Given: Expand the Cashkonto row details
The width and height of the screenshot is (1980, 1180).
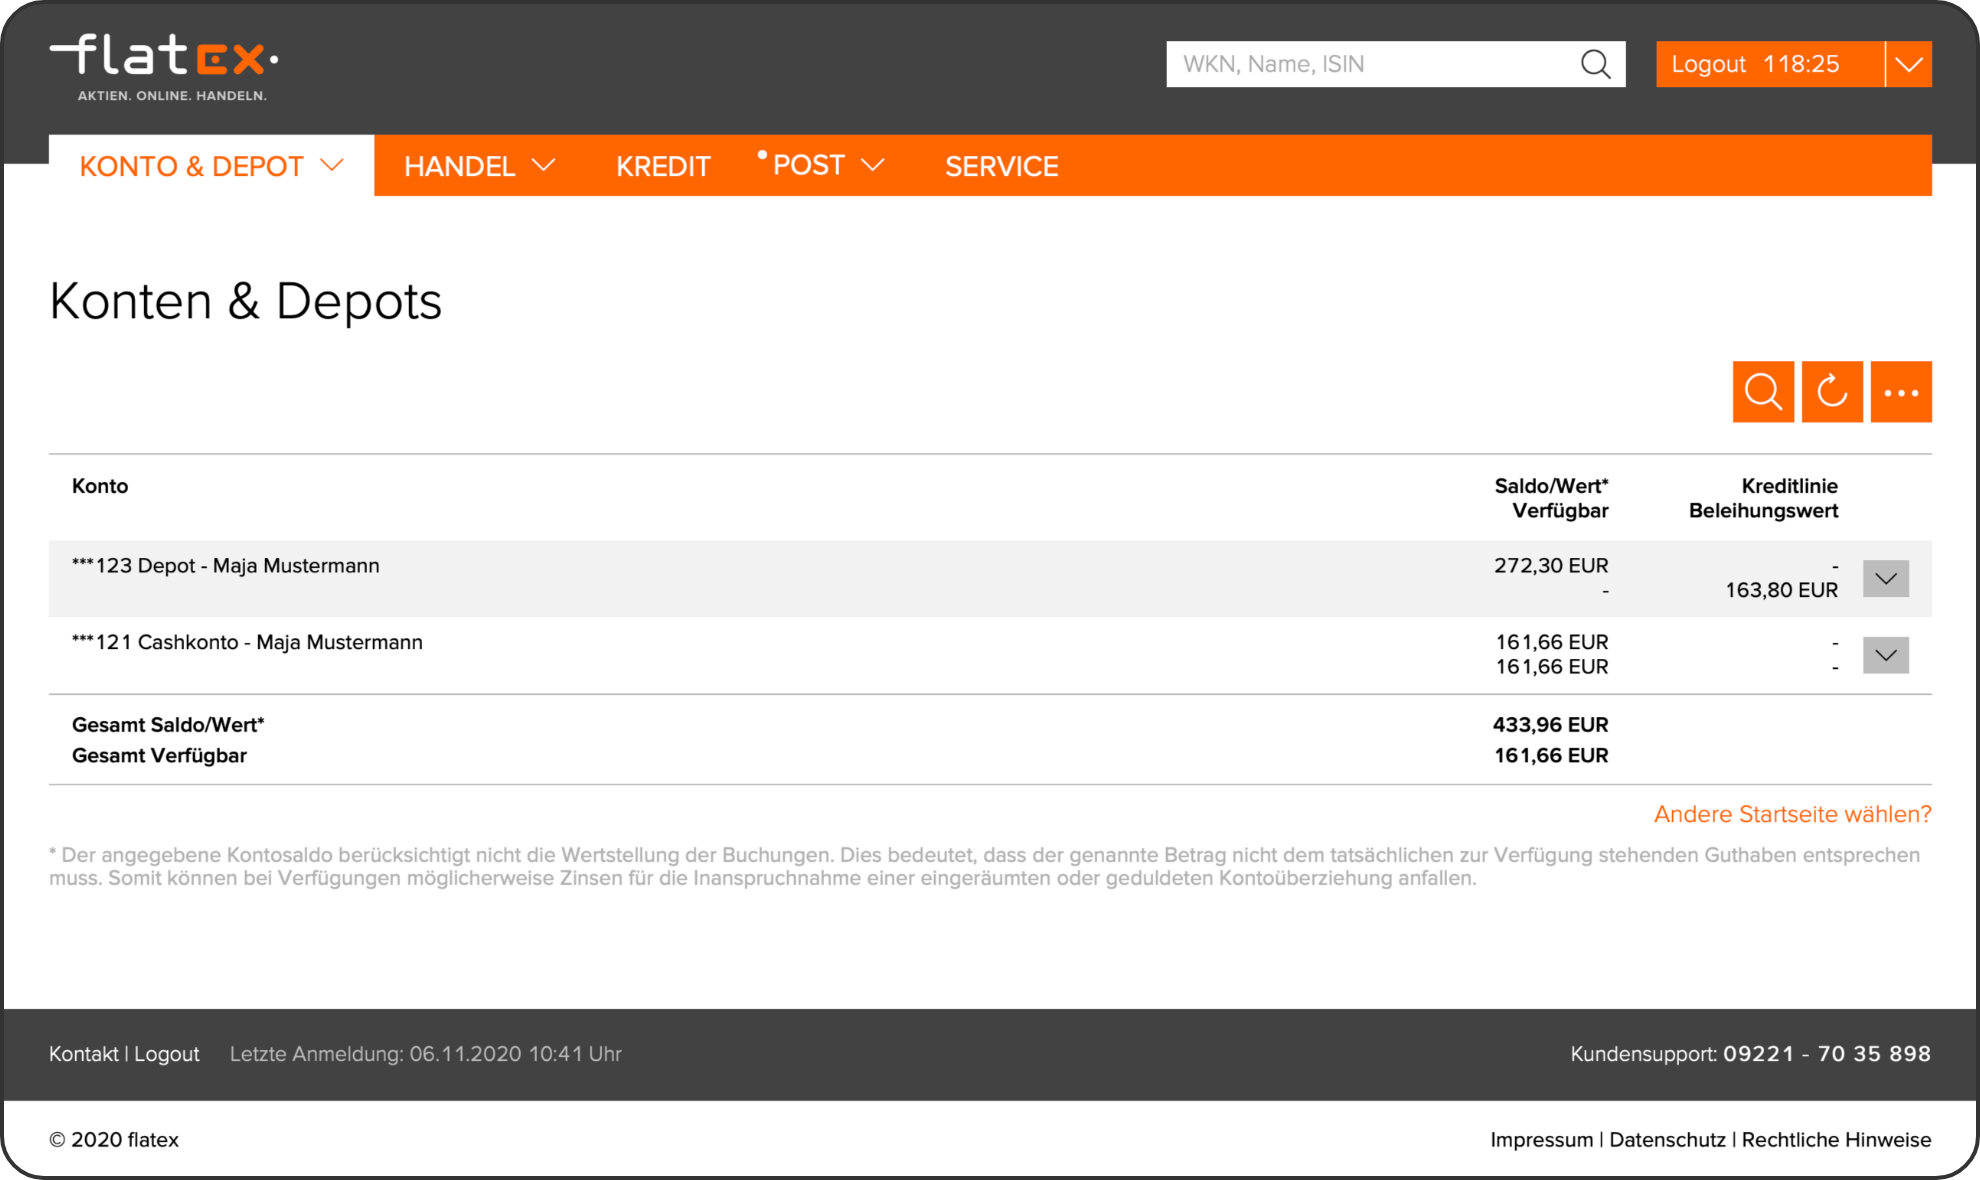Looking at the screenshot, I should pos(1885,656).
